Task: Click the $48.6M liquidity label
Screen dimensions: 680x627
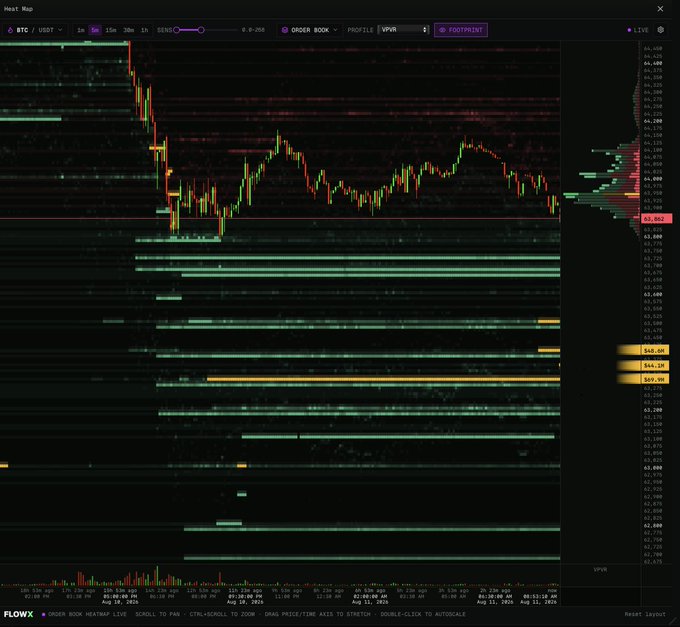Action: pyautogui.click(x=655, y=350)
